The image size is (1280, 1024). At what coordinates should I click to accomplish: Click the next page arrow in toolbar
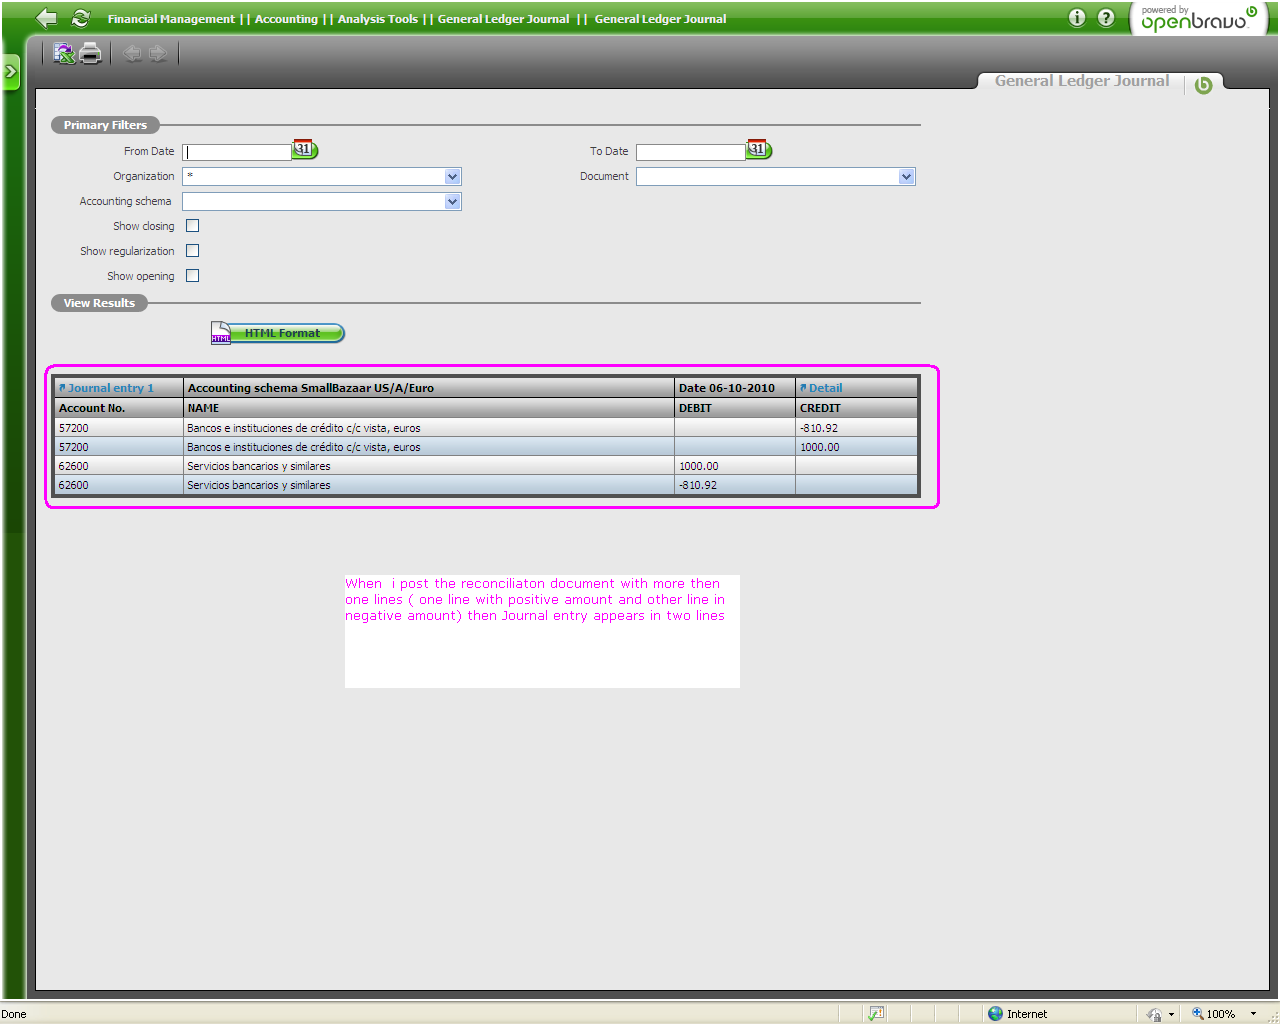coord(158,53)
